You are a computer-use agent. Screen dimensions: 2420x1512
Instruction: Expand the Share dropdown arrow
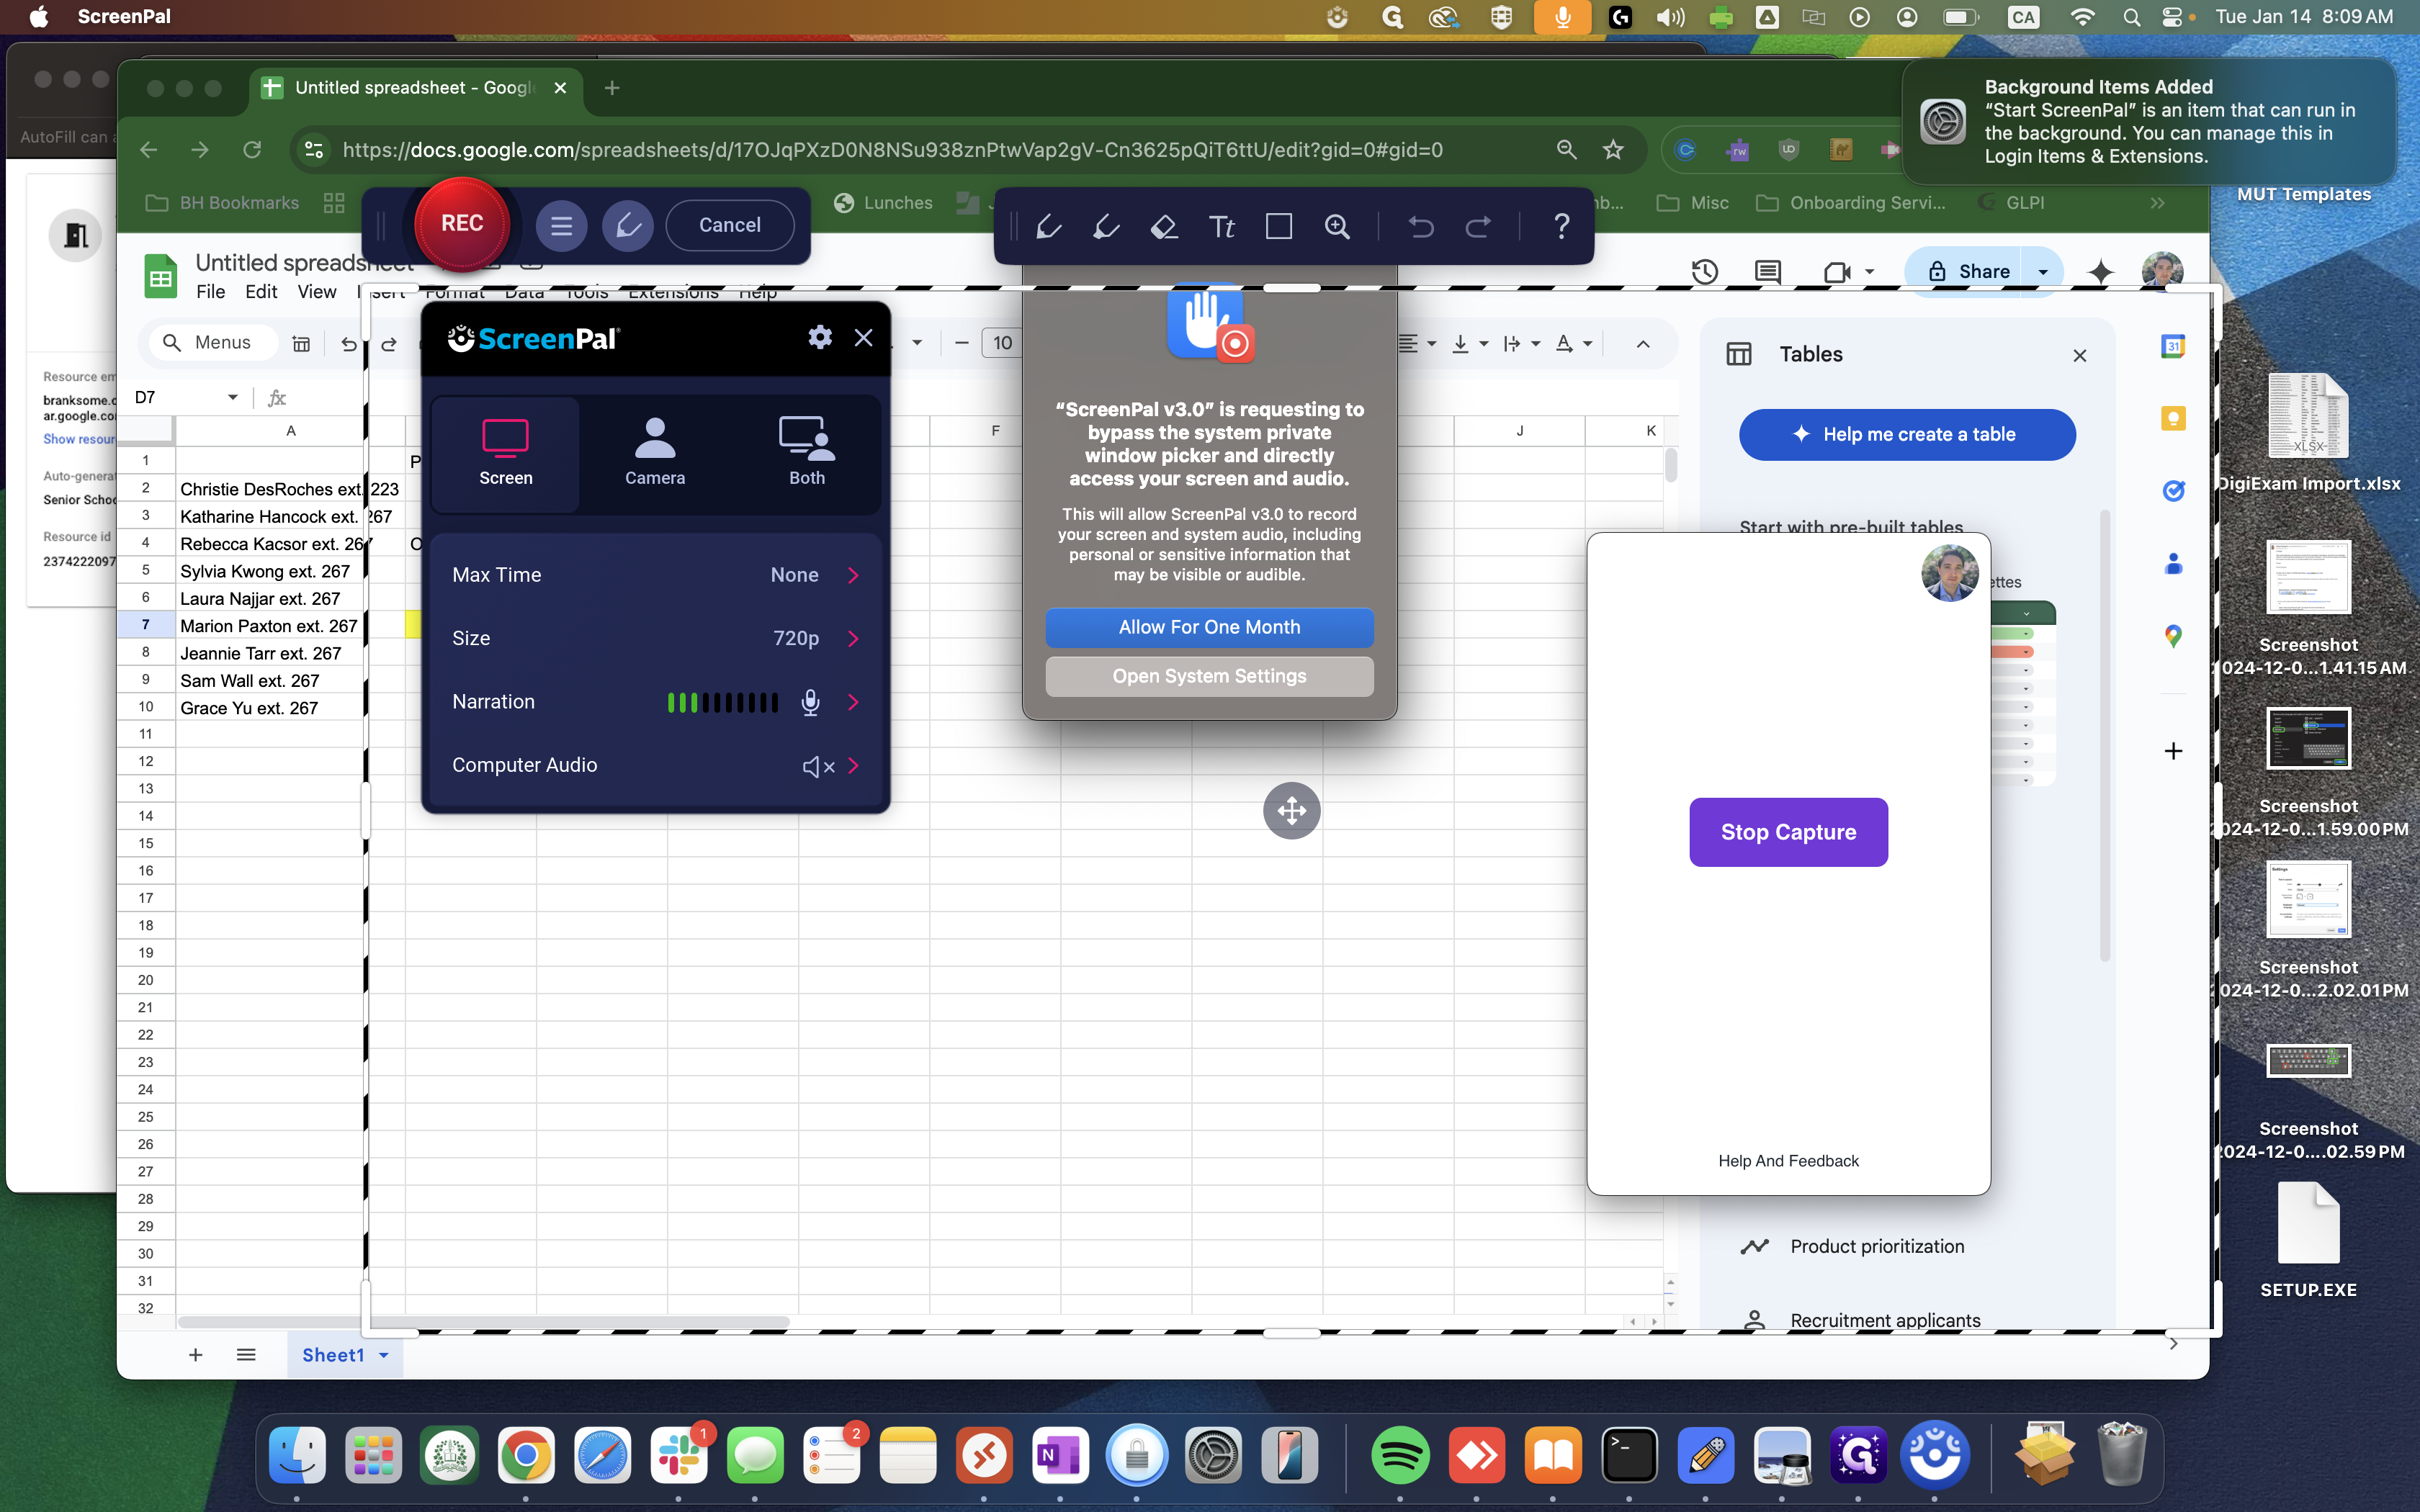[2042, 271]
